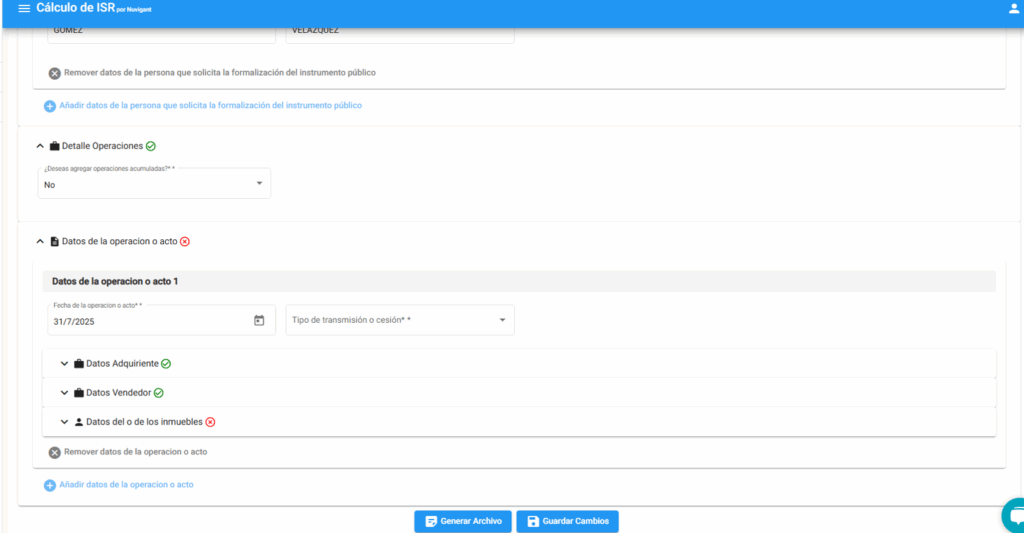
Task: Click plus icon for Añadir datos de la operacion
Action: 50,485
